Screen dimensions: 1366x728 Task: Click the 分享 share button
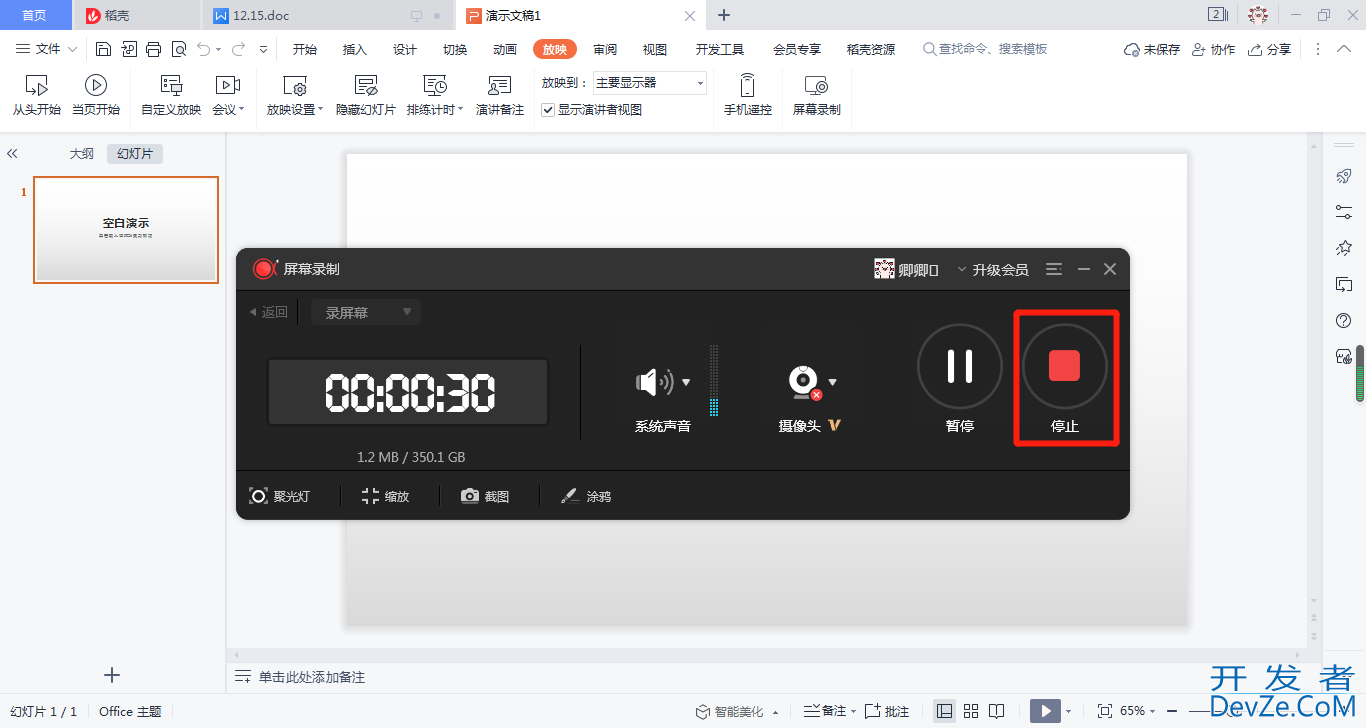pyautogui.click(x=1270, y=49)
